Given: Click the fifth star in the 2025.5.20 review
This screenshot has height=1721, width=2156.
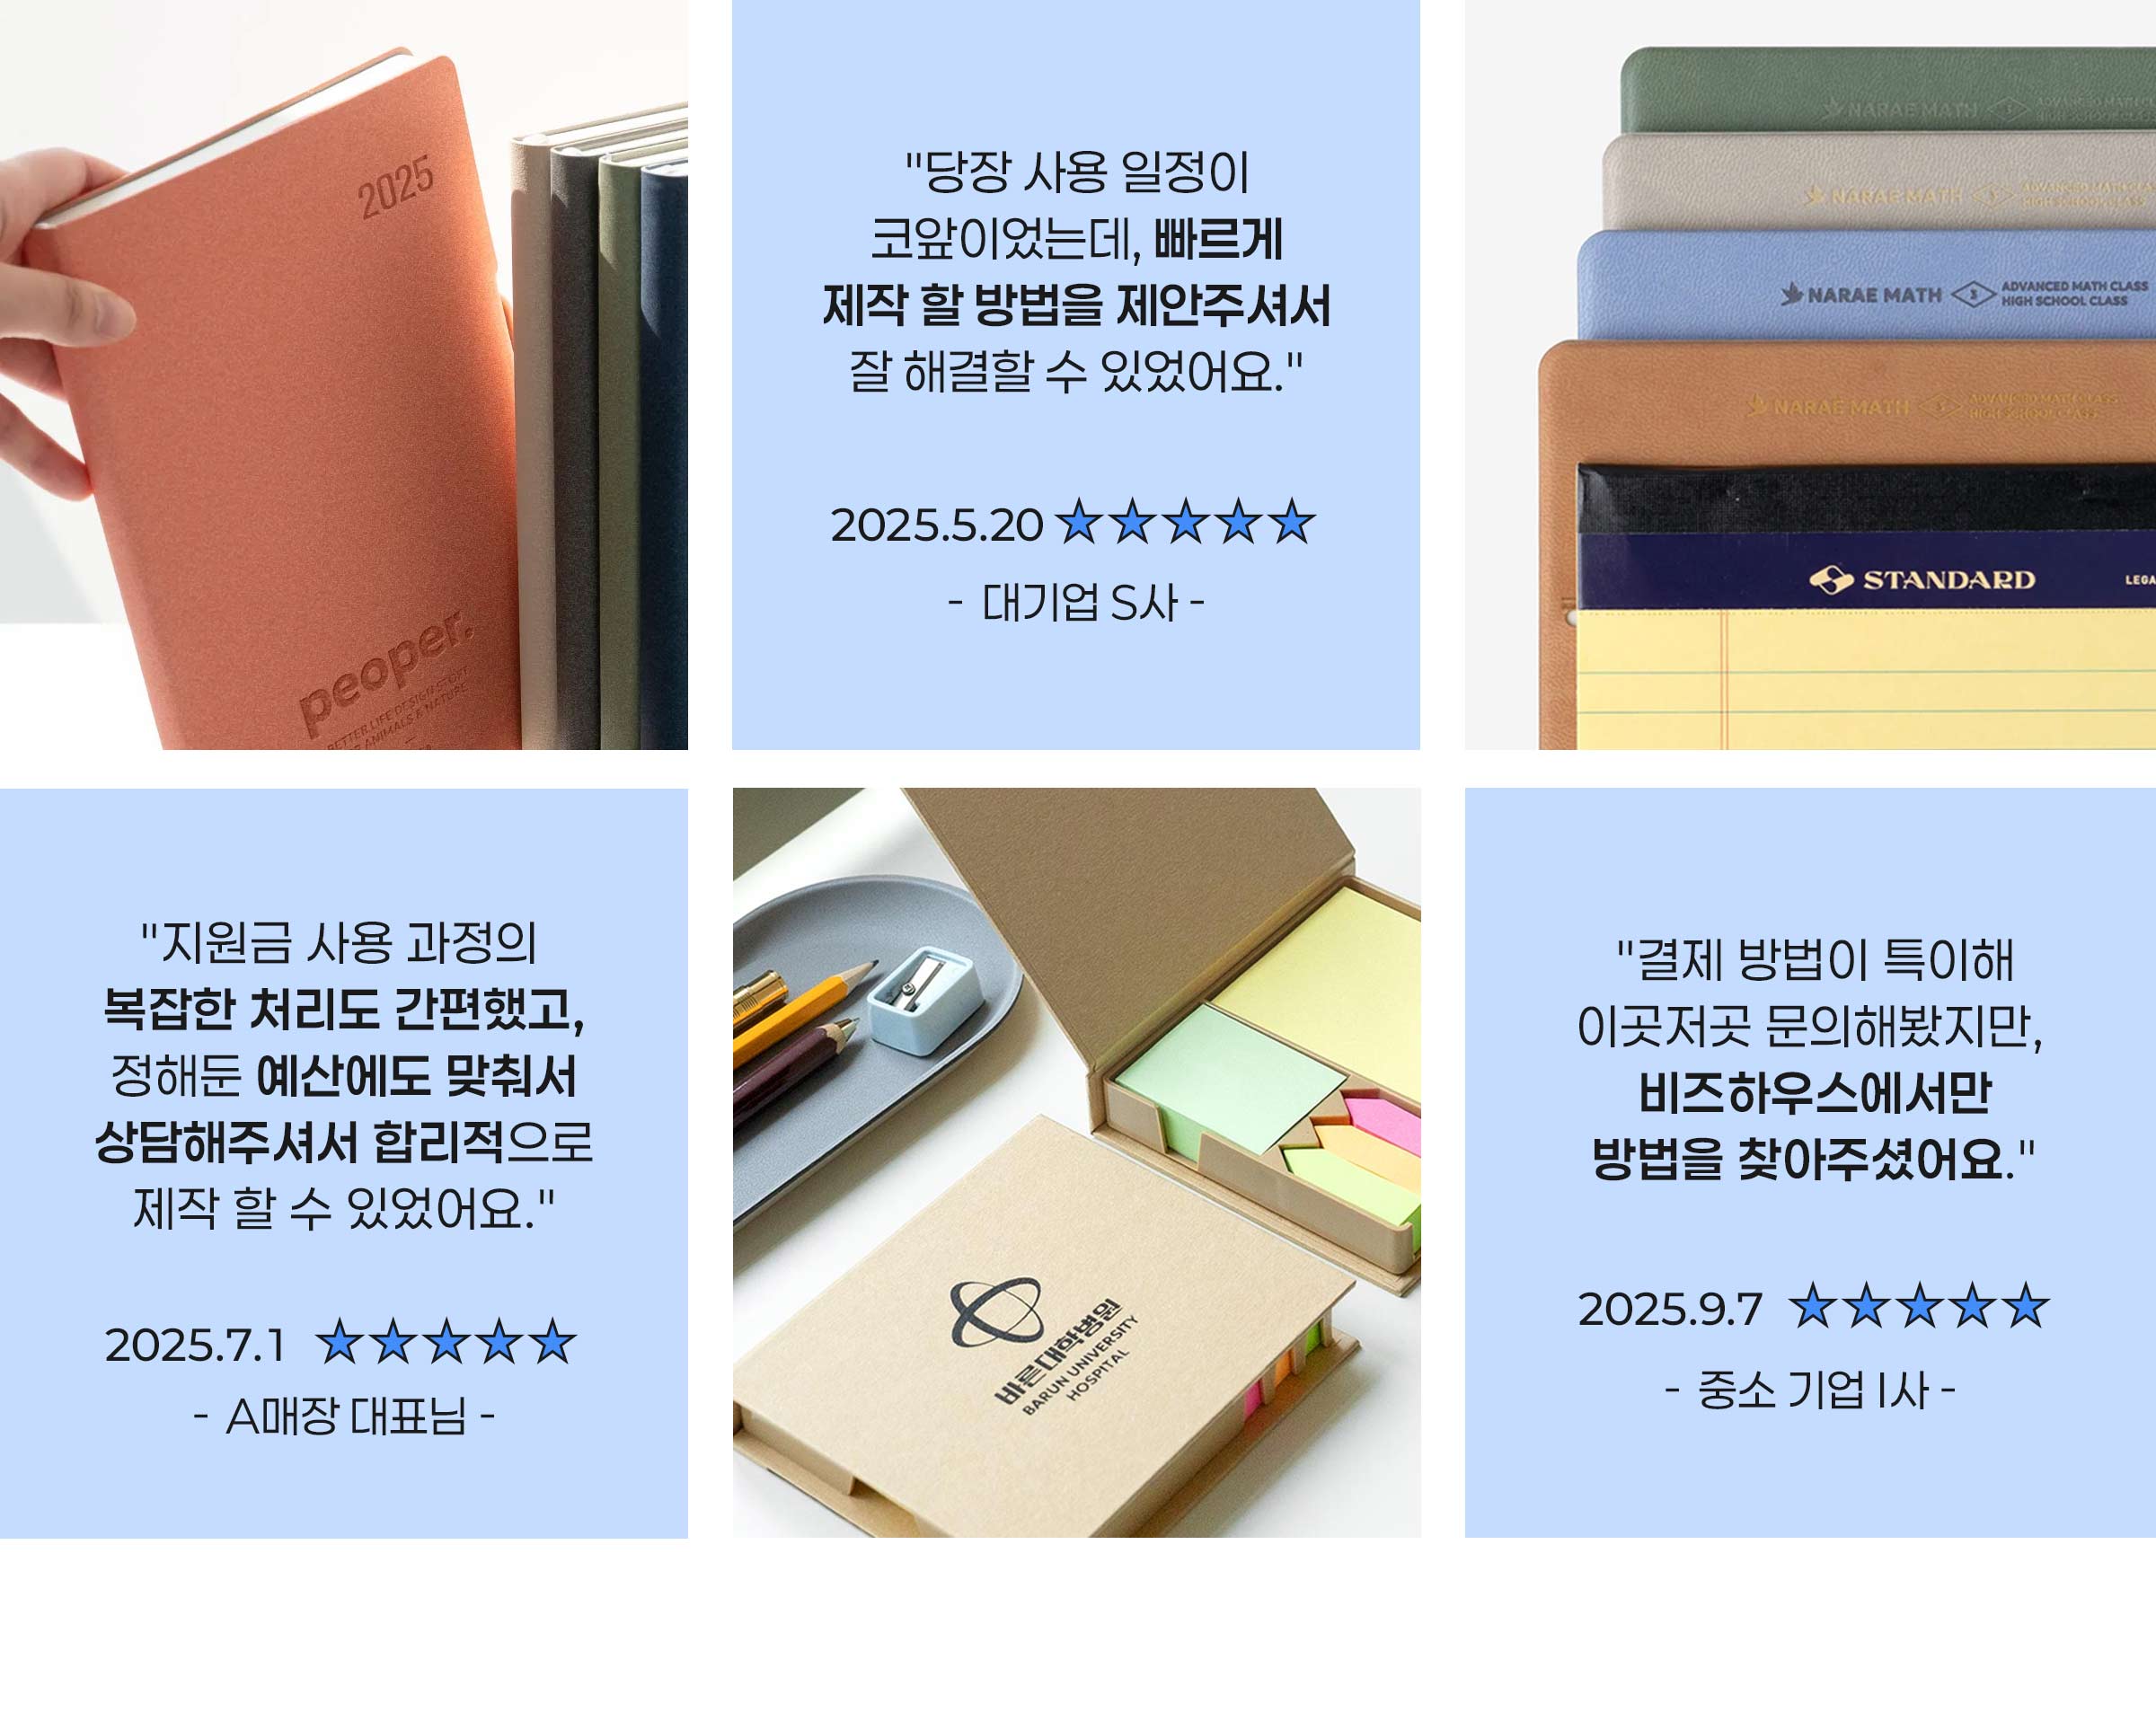Looking at the screenshot, I should tap(1291, 521).
